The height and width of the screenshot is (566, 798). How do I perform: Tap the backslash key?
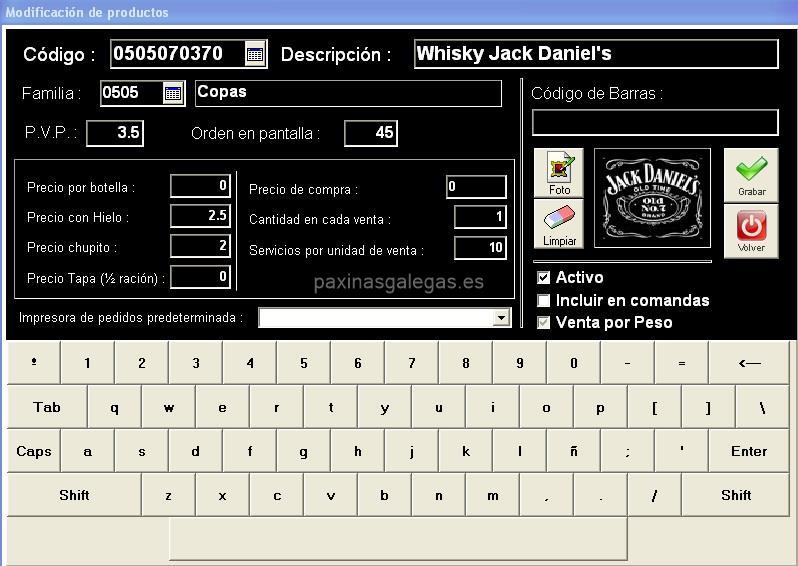[x=762, y=407]
